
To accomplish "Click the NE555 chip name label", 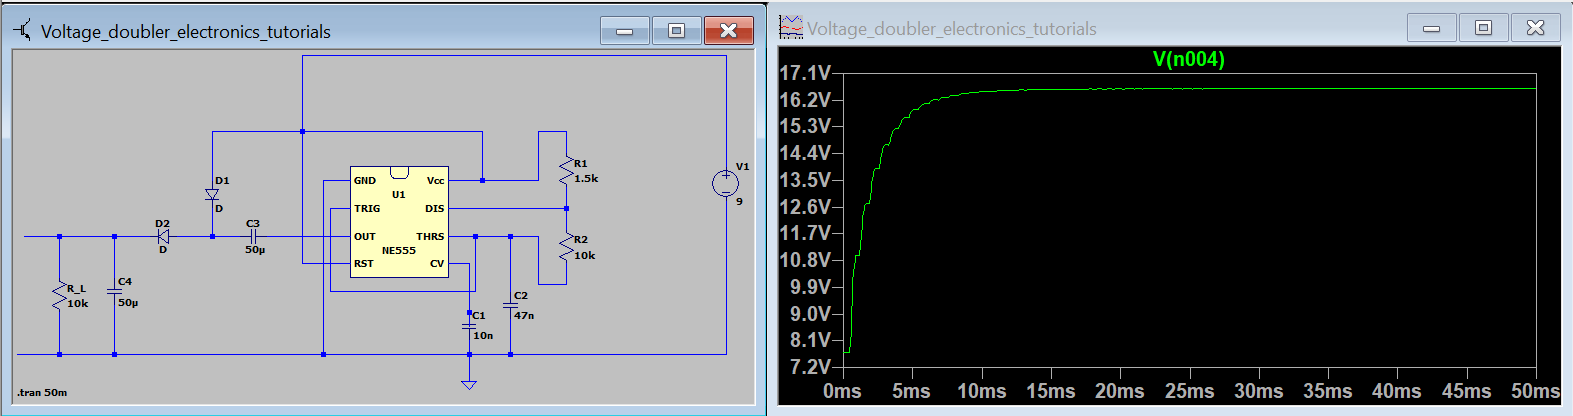I will pyautogui.click(x=399, y=251).
